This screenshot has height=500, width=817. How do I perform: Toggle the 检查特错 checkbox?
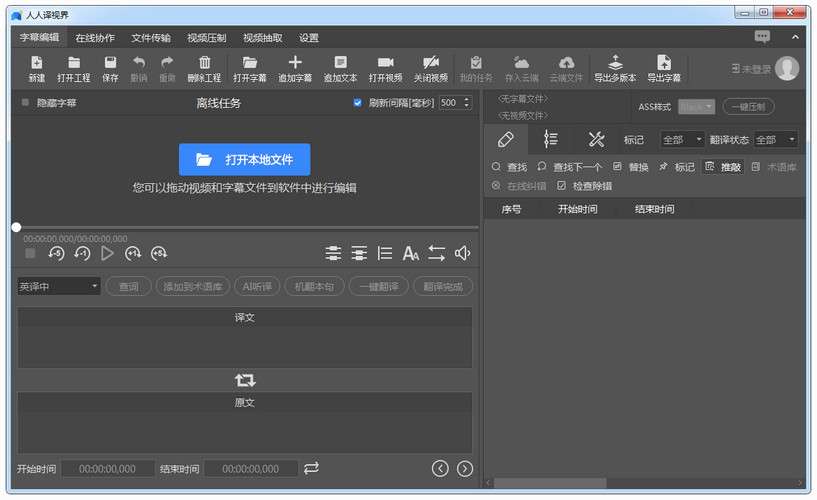(561, 186)
